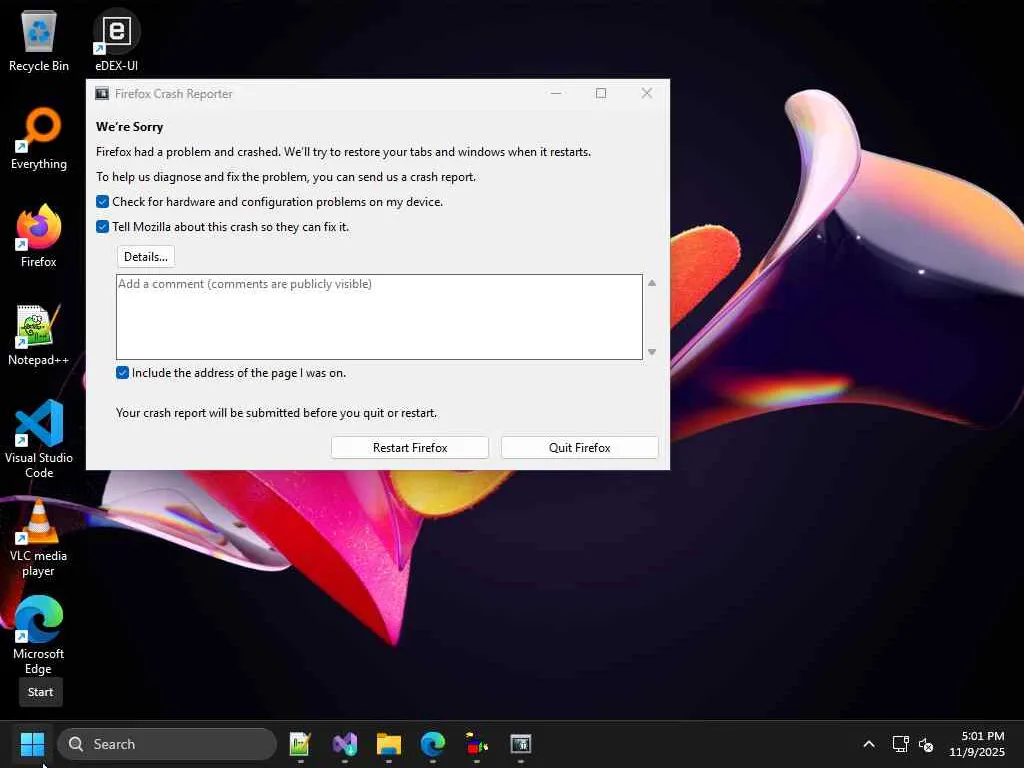The image size is (1024, 768).
Task: Open the muted volume tray icon
Action: (925, 744)
